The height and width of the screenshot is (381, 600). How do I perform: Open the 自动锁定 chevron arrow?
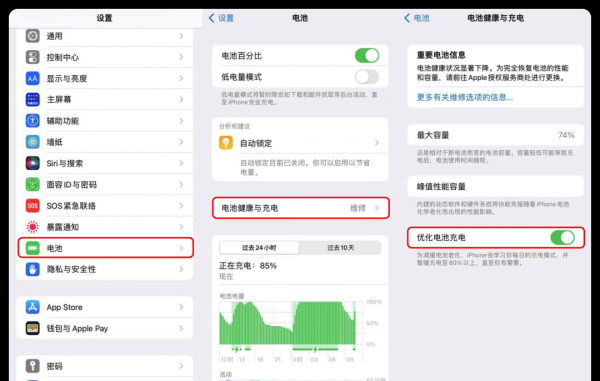[x=377, y=143]
